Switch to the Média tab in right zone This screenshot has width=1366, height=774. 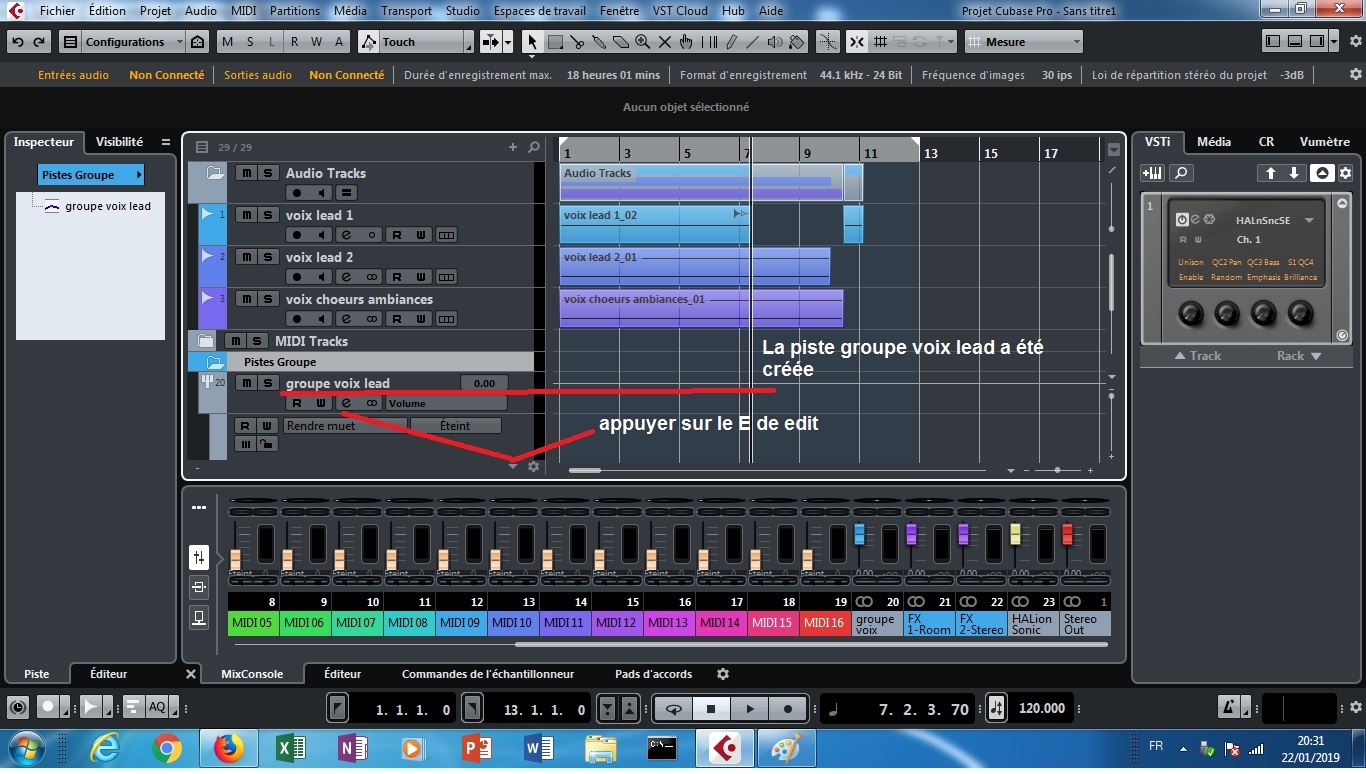pyautogui.click(x=1214, y=142)
